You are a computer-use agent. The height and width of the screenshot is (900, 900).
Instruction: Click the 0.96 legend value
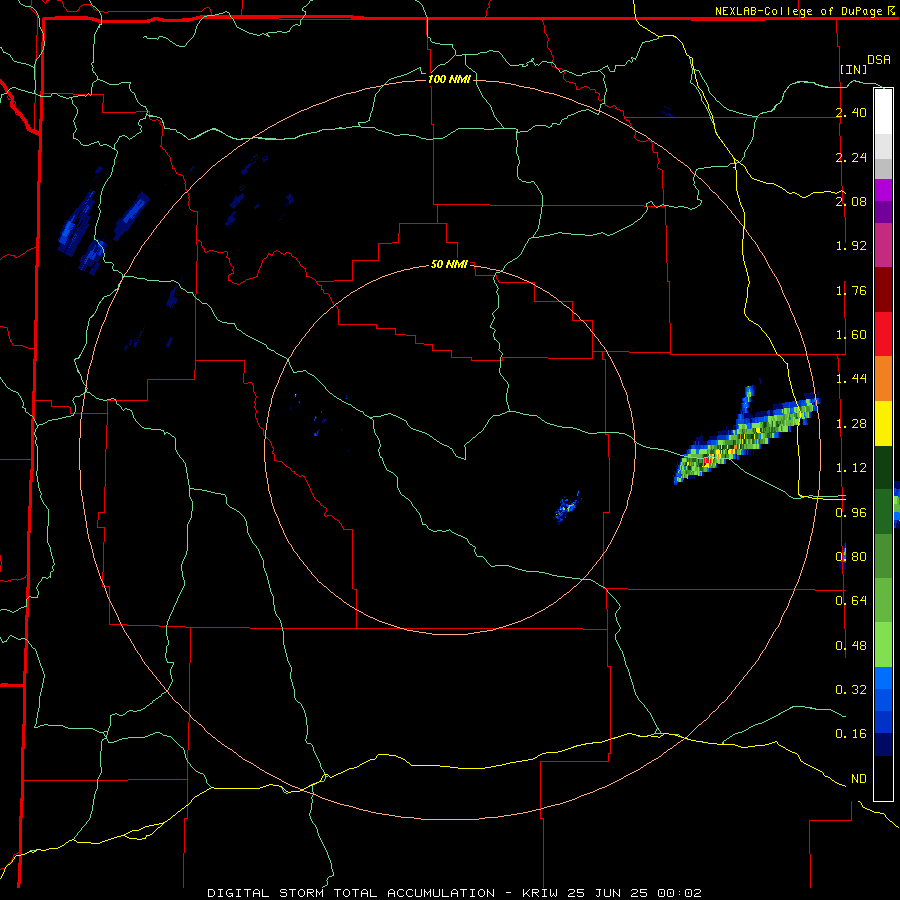click(x=851, y=513)
